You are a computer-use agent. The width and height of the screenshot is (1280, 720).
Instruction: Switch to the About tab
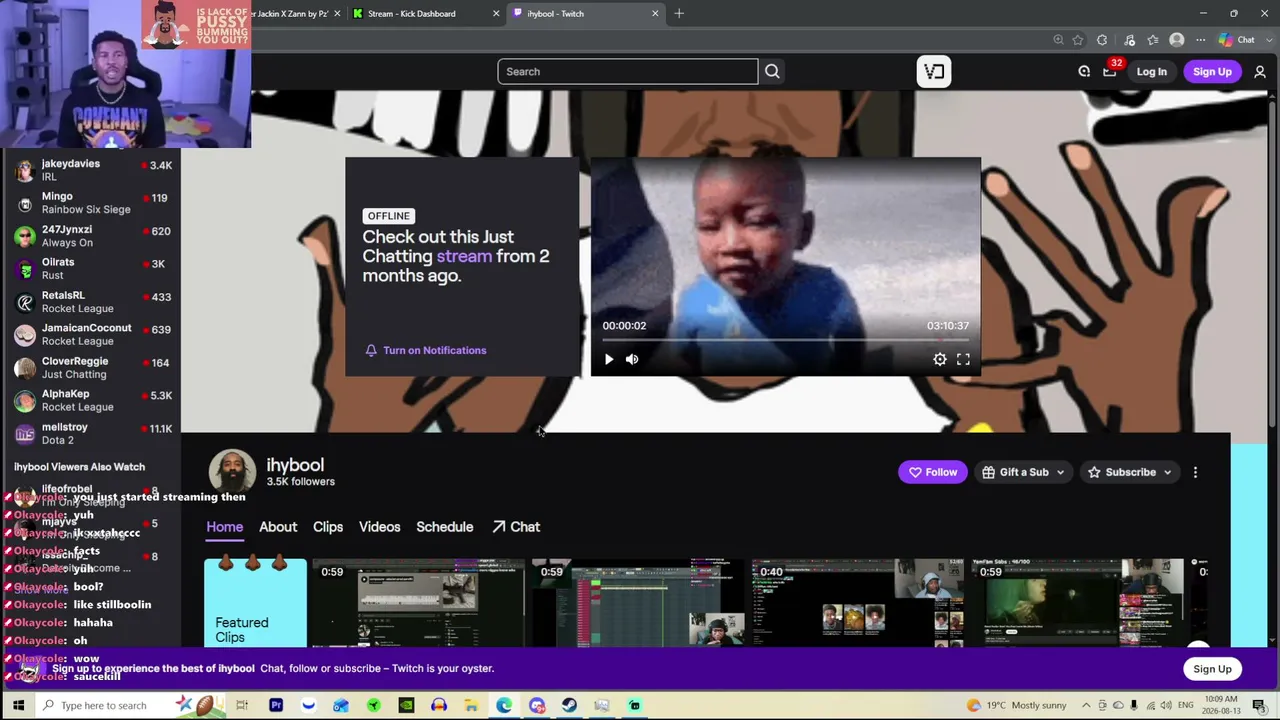coord(278,527)
